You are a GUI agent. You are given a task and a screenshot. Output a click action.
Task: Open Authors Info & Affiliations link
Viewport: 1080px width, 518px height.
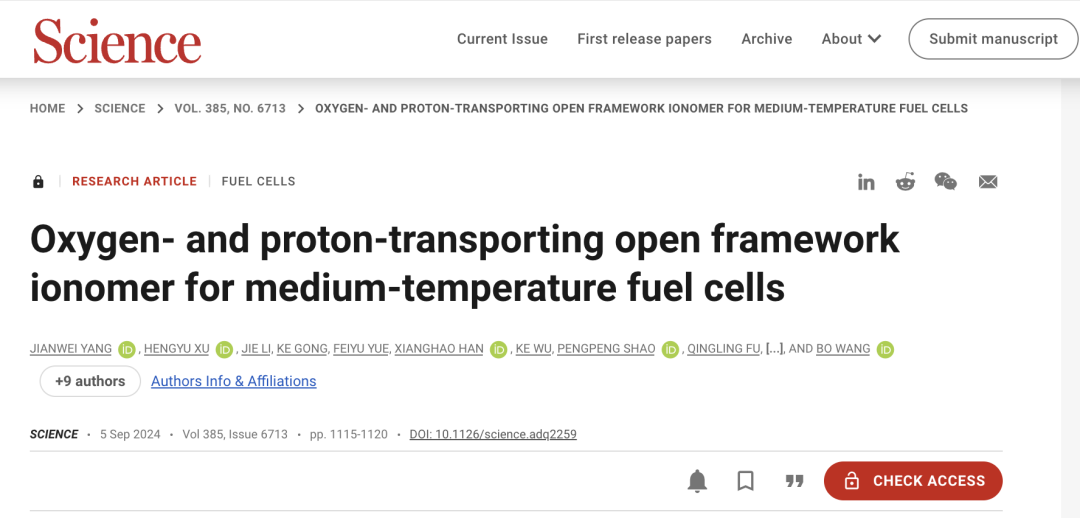(x=233, y=381)
